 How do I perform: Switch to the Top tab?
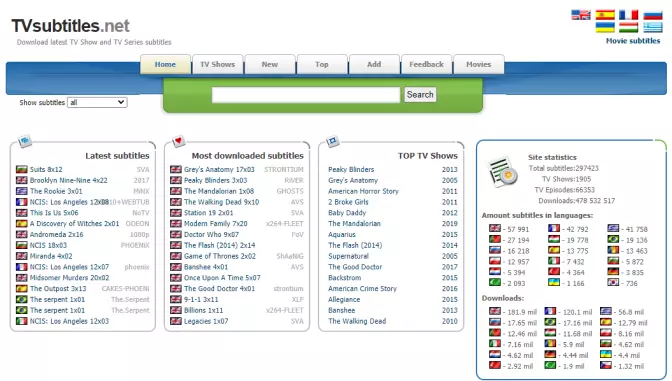[x=322, y=64]
